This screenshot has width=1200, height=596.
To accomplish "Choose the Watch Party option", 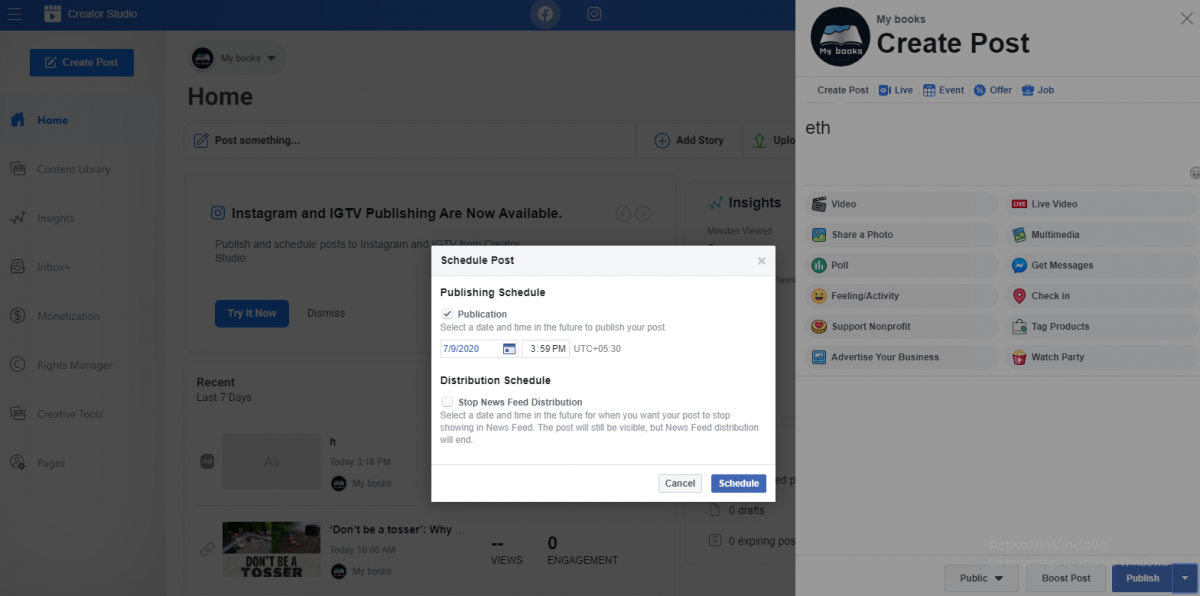I will click(x=1100, y=357).
